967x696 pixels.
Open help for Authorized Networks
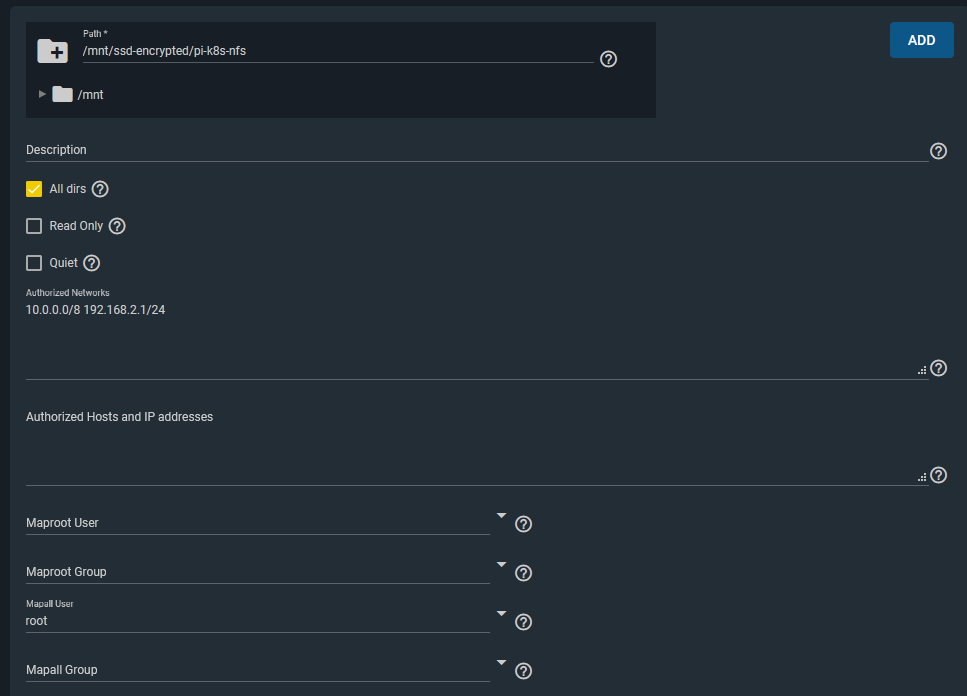point(938,369)
